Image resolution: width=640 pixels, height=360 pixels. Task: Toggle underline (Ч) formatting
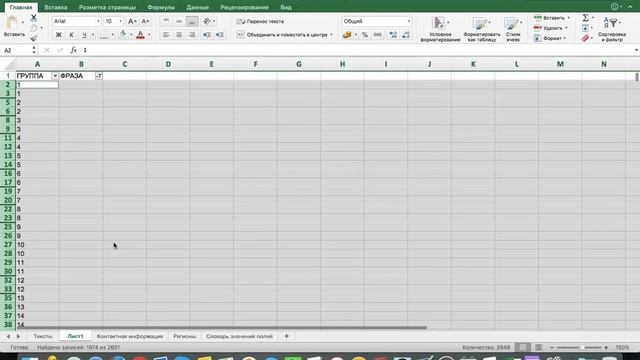(84, 35)
